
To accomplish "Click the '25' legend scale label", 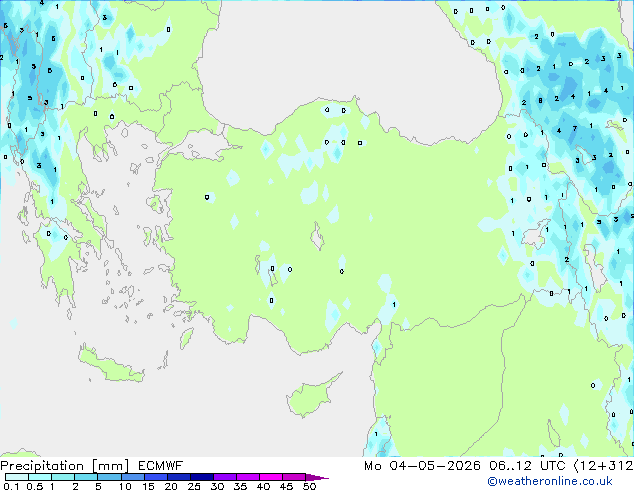I will click(194, 486).
